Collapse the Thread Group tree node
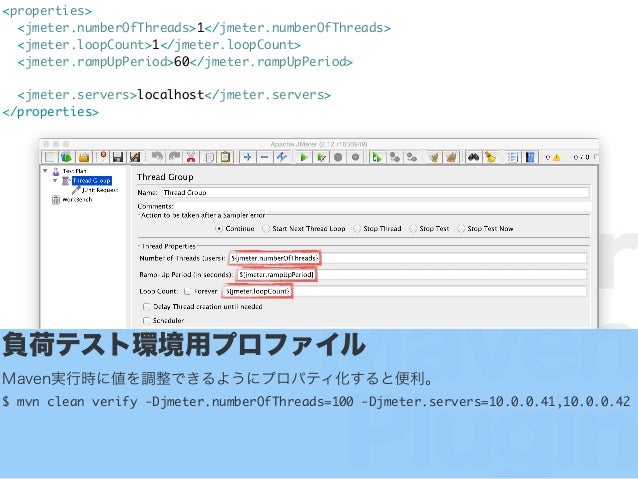The image size is (638, 479). point(55,181)
